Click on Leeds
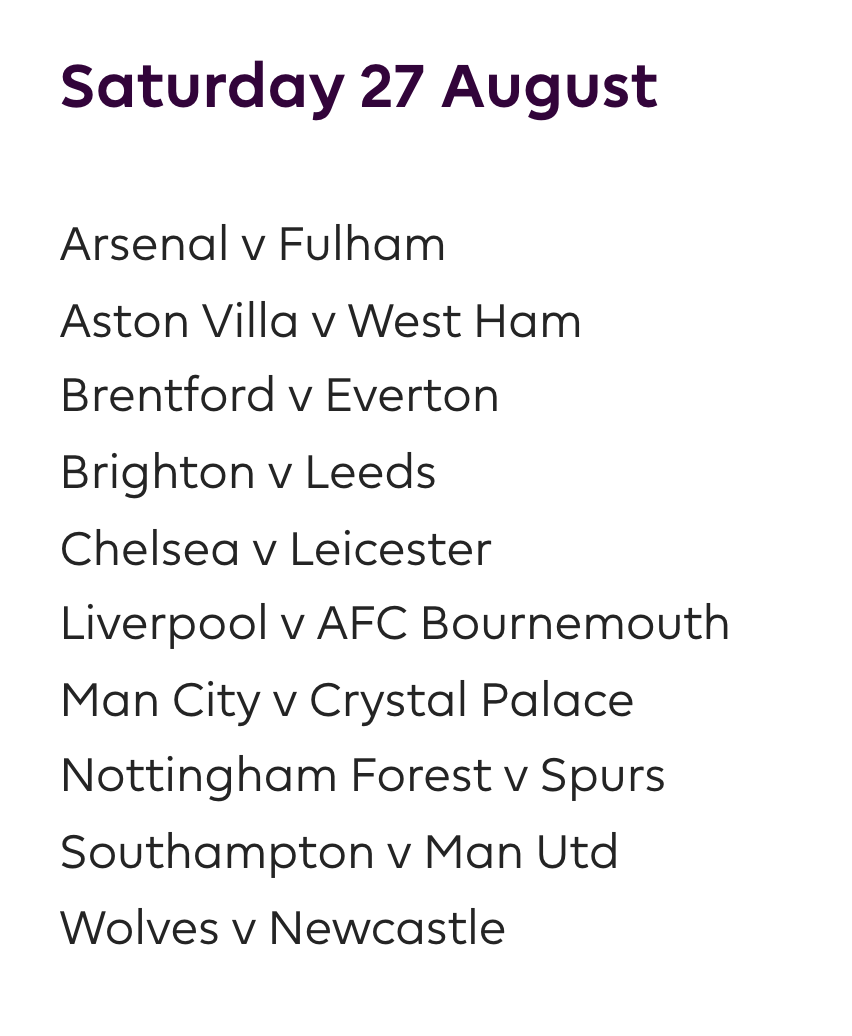Screen dimensions: 852x1036 (x=370, y=472)
